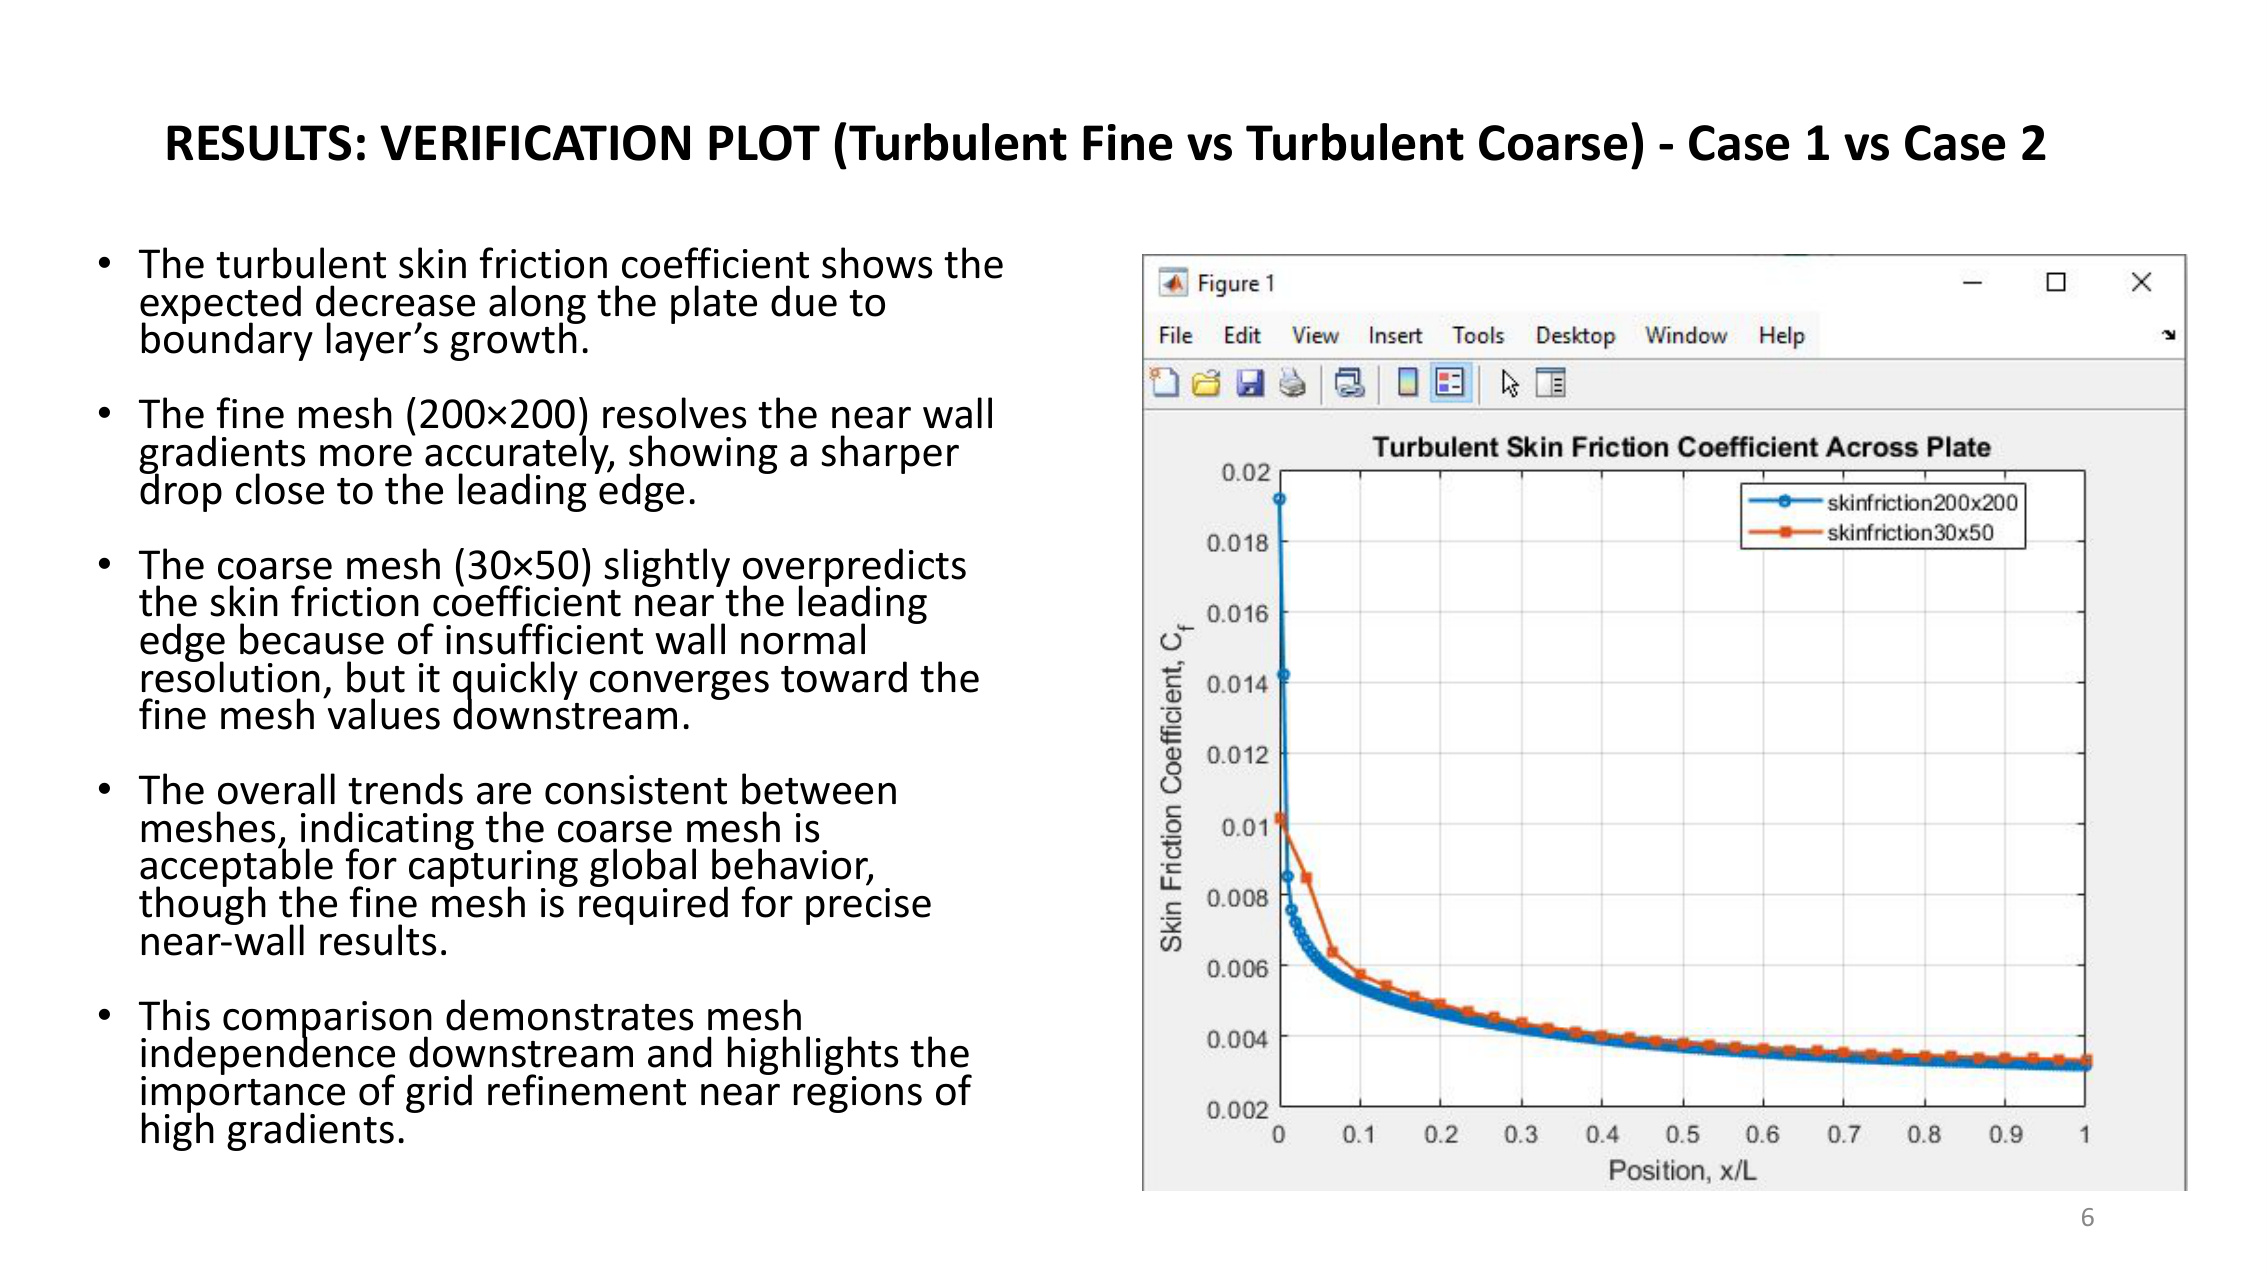Open the Edit menu

point(1241,336)
